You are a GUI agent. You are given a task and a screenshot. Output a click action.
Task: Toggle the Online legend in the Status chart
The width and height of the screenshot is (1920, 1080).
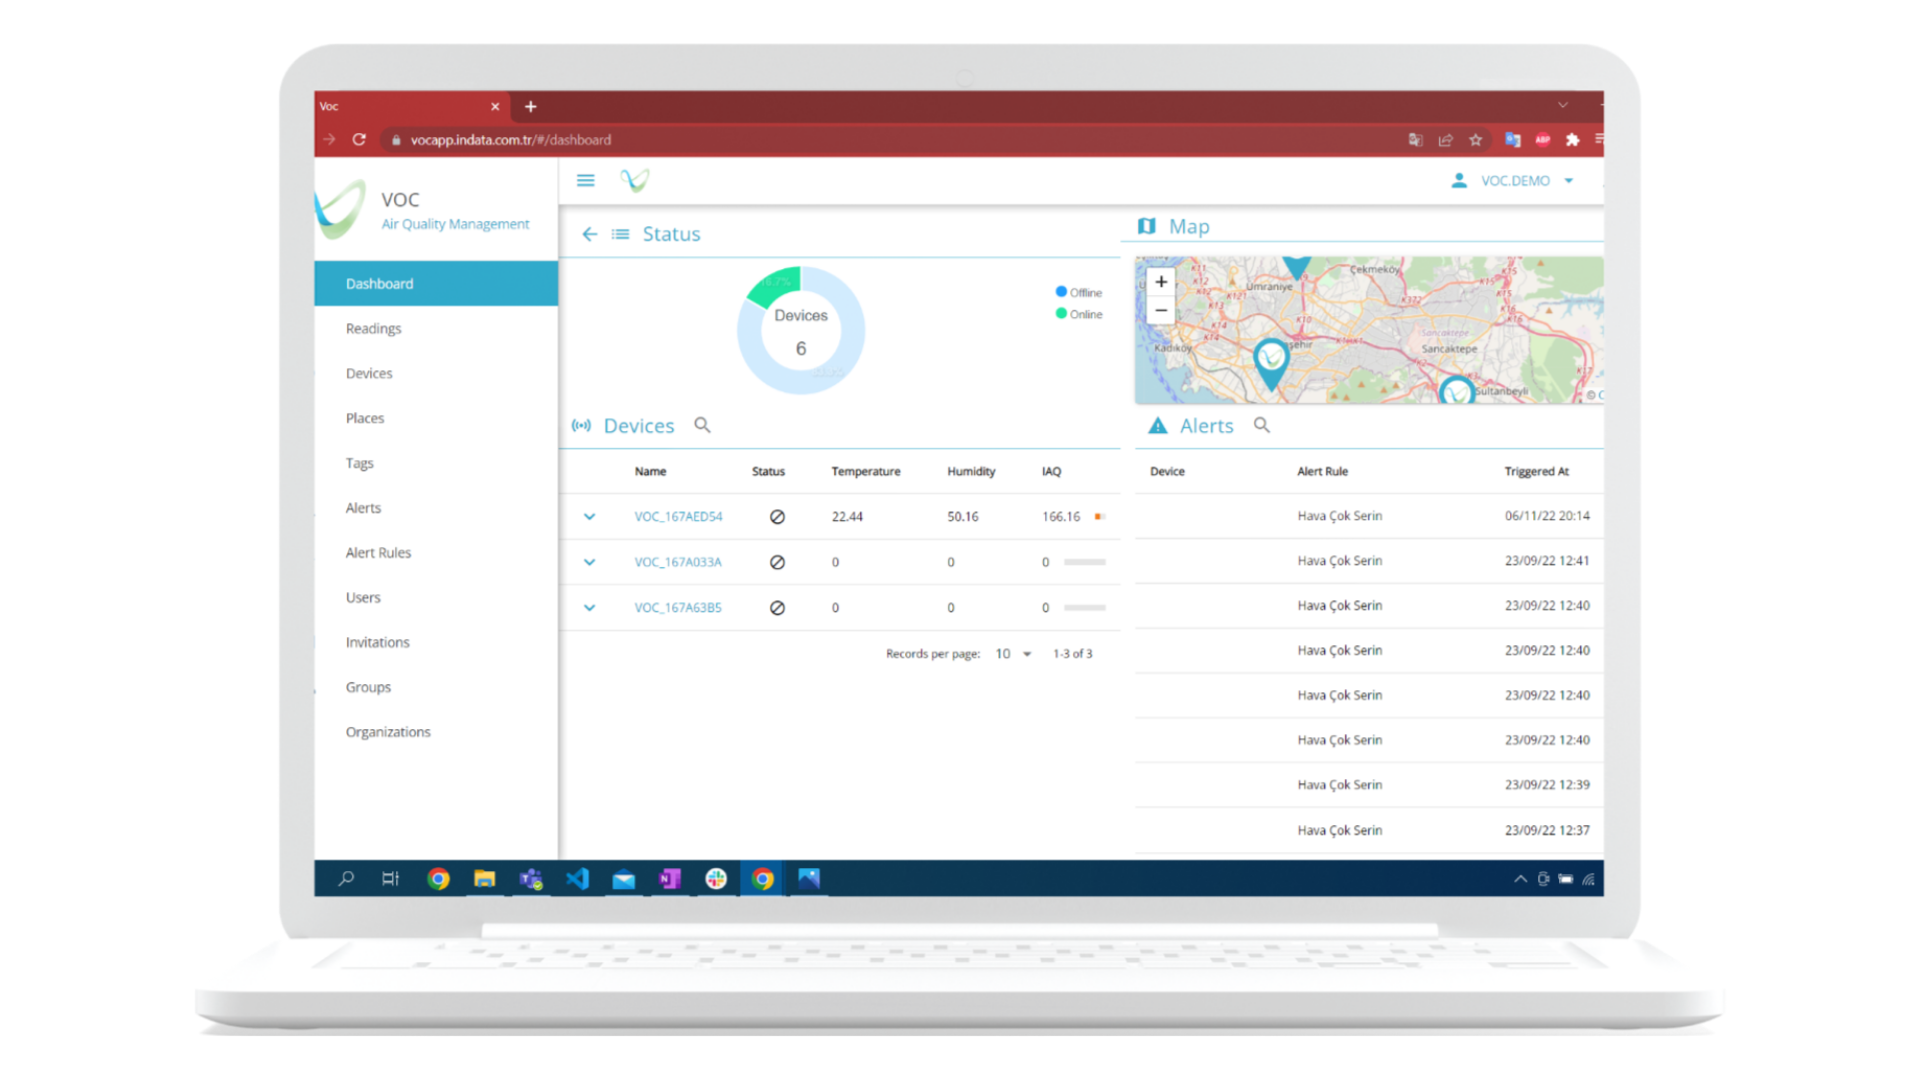1078,313
